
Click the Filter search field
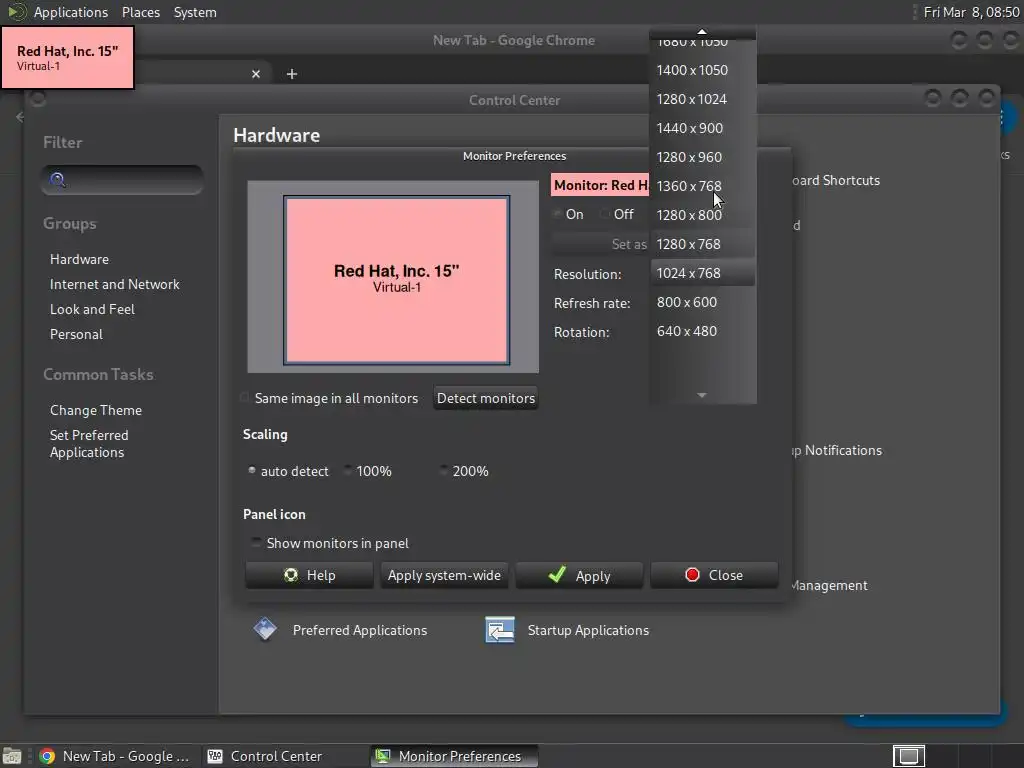[x=122, y=180]
